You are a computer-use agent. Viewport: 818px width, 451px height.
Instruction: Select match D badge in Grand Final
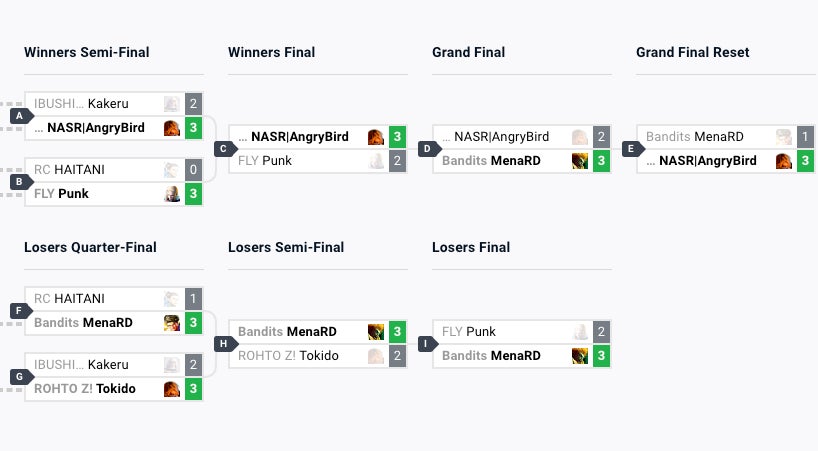[x=427, y=149]
